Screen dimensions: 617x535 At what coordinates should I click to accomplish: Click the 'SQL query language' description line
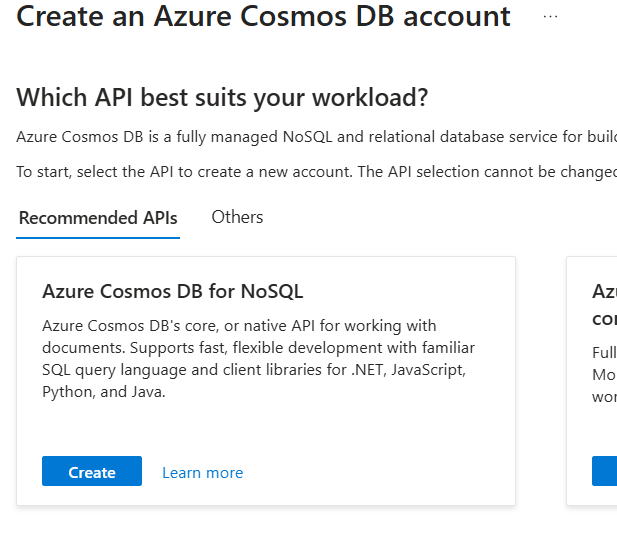coord(254,370)
